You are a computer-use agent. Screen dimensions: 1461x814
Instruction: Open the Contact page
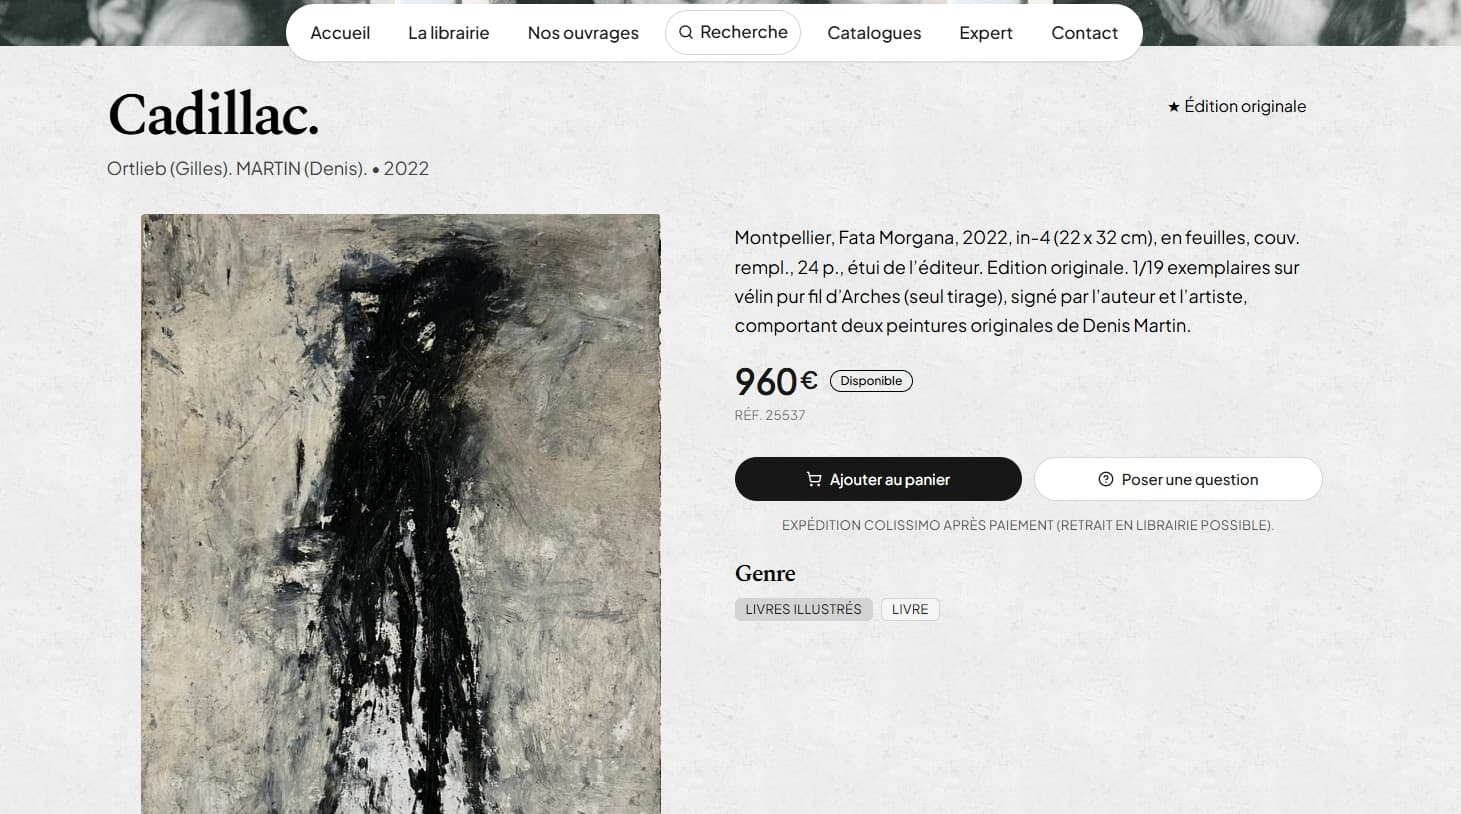[x=1084, y=32]
